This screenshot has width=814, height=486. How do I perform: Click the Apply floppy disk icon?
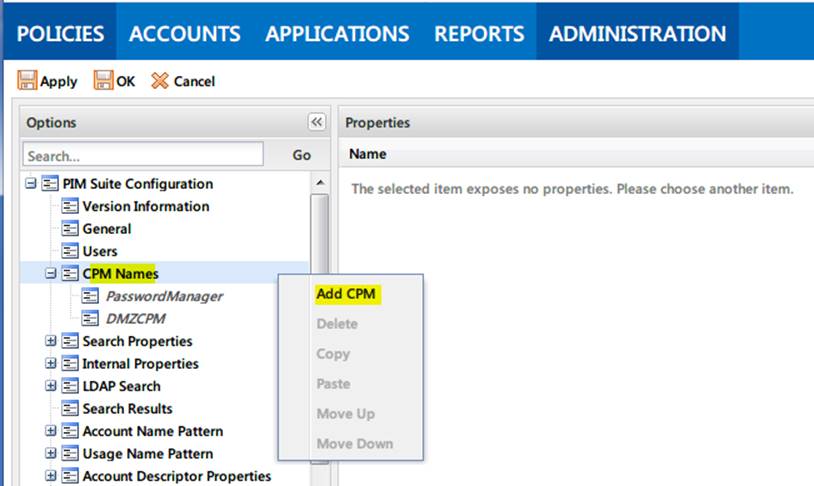coord(27,80)
